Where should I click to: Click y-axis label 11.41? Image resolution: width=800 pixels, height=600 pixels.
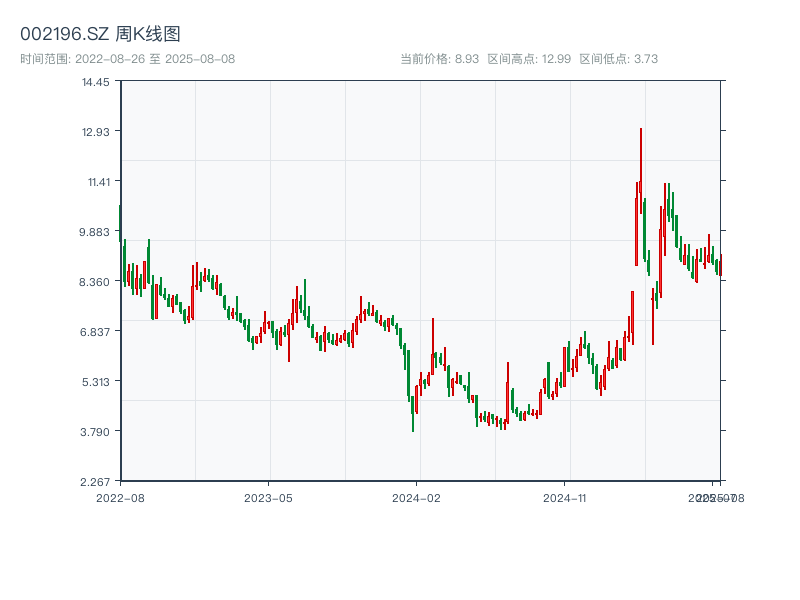click(98, 182)
